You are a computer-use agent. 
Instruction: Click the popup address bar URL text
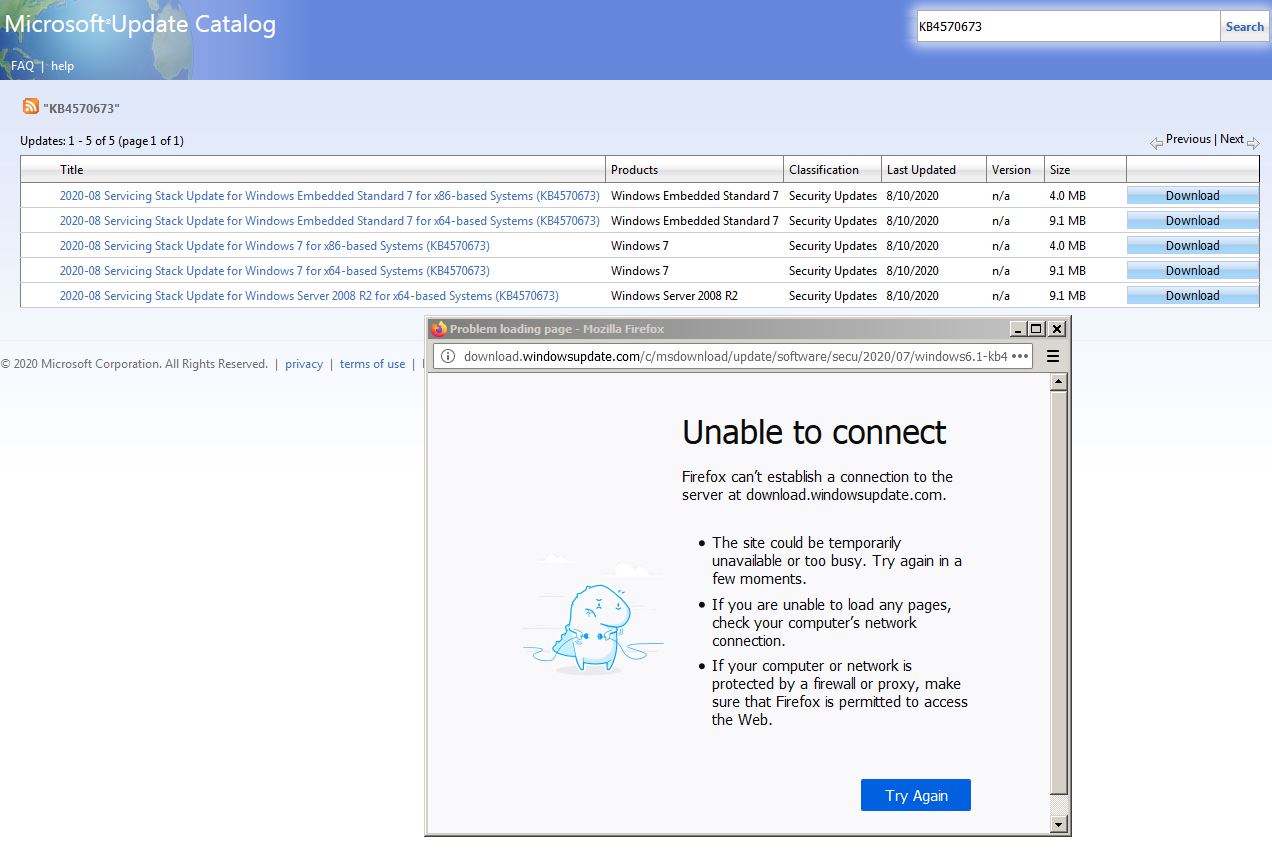point(735,356)
